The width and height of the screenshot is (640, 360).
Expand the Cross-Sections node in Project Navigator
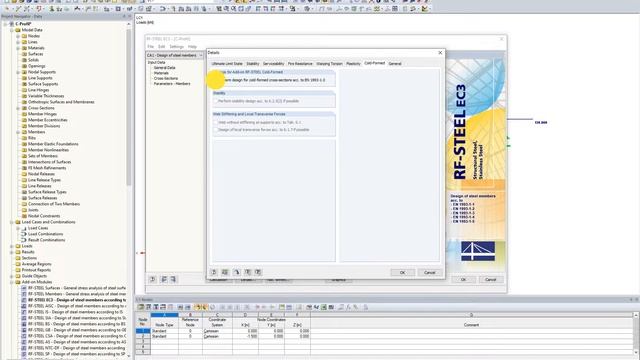click(x=18, y=108)
